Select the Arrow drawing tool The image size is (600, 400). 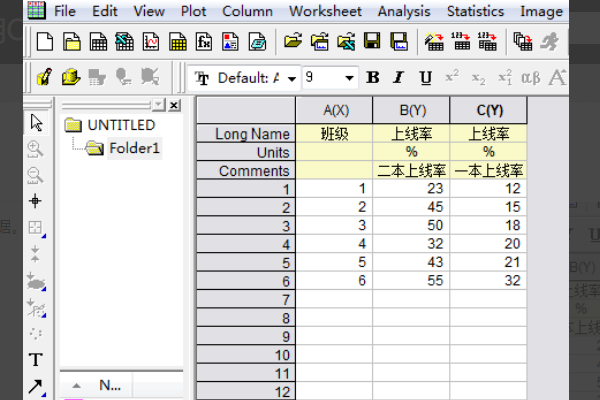[36, 386]
